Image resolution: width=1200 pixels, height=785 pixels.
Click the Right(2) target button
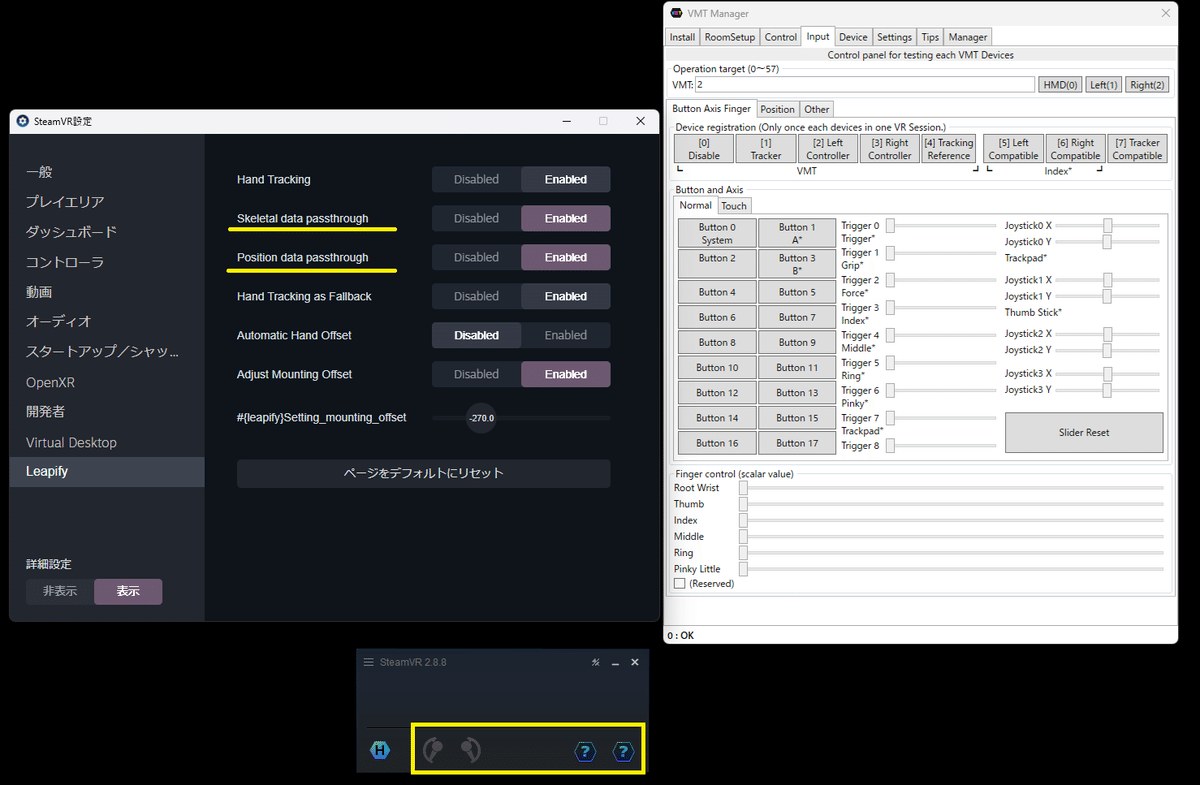pos(1147,85)
